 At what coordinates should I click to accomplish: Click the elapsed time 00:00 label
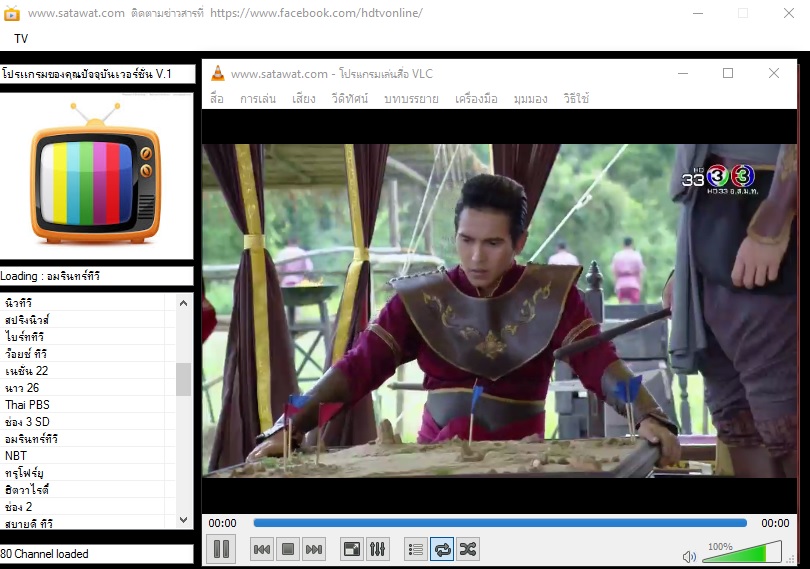coord(223,523)
